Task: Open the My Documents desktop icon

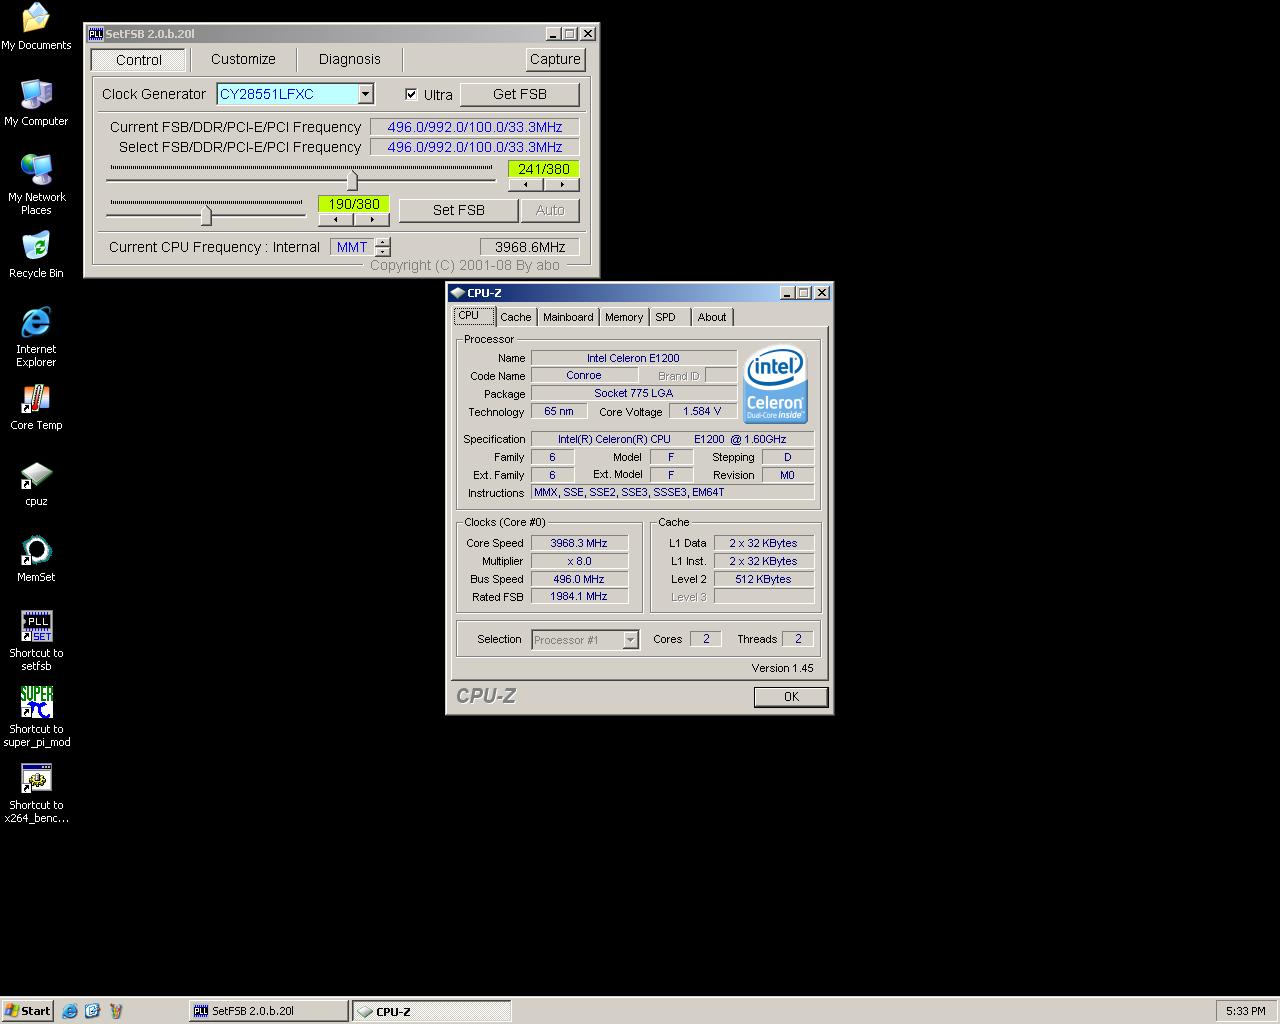Action: pyautogui.click(x=36, y=27)
